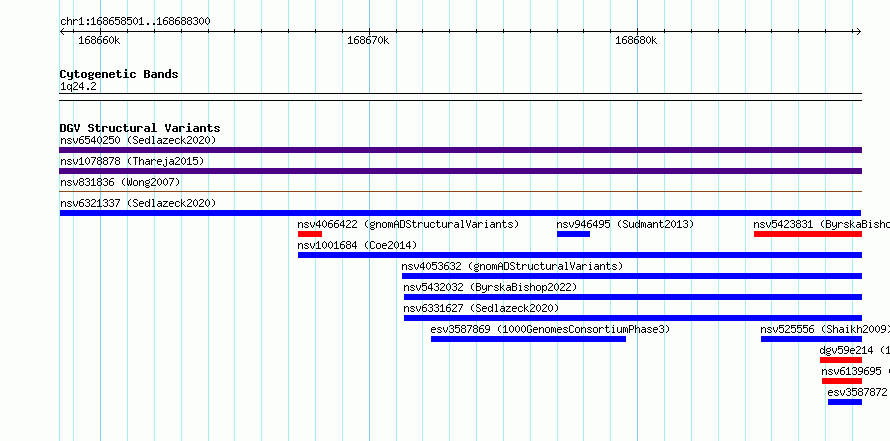Click the nsv6540250 (Sedlazeck2020) variant label
This screenshot has height=441, width=890.
coord(138,140)
